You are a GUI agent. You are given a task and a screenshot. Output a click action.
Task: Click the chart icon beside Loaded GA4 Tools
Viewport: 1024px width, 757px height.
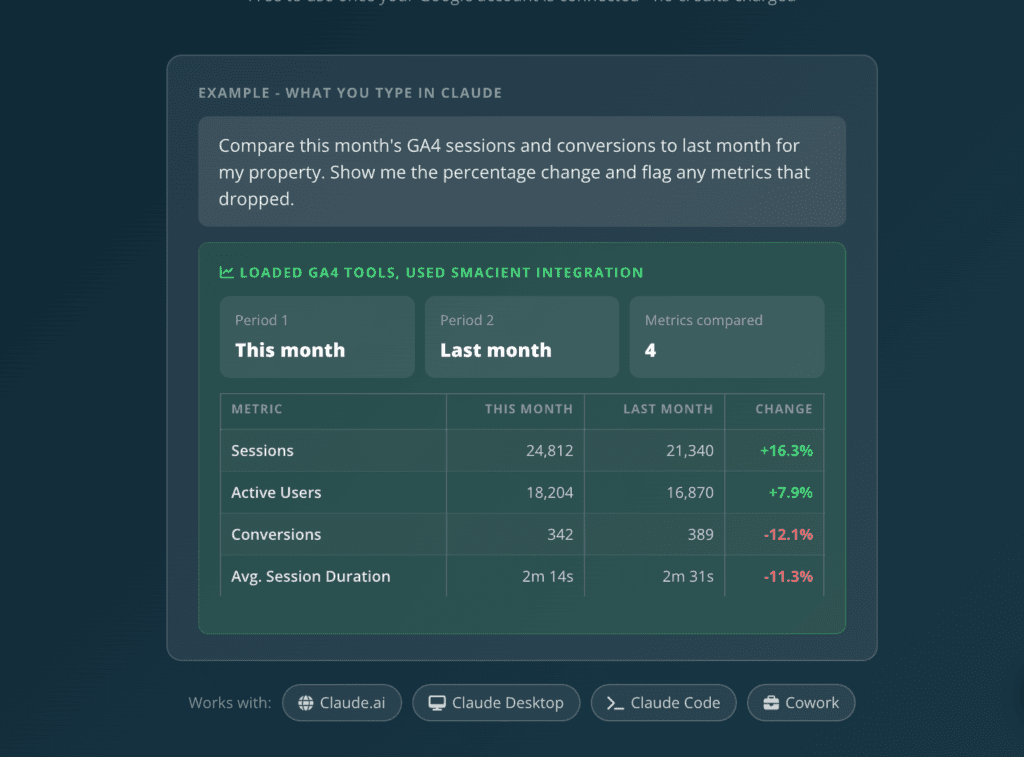pos(227,272)
